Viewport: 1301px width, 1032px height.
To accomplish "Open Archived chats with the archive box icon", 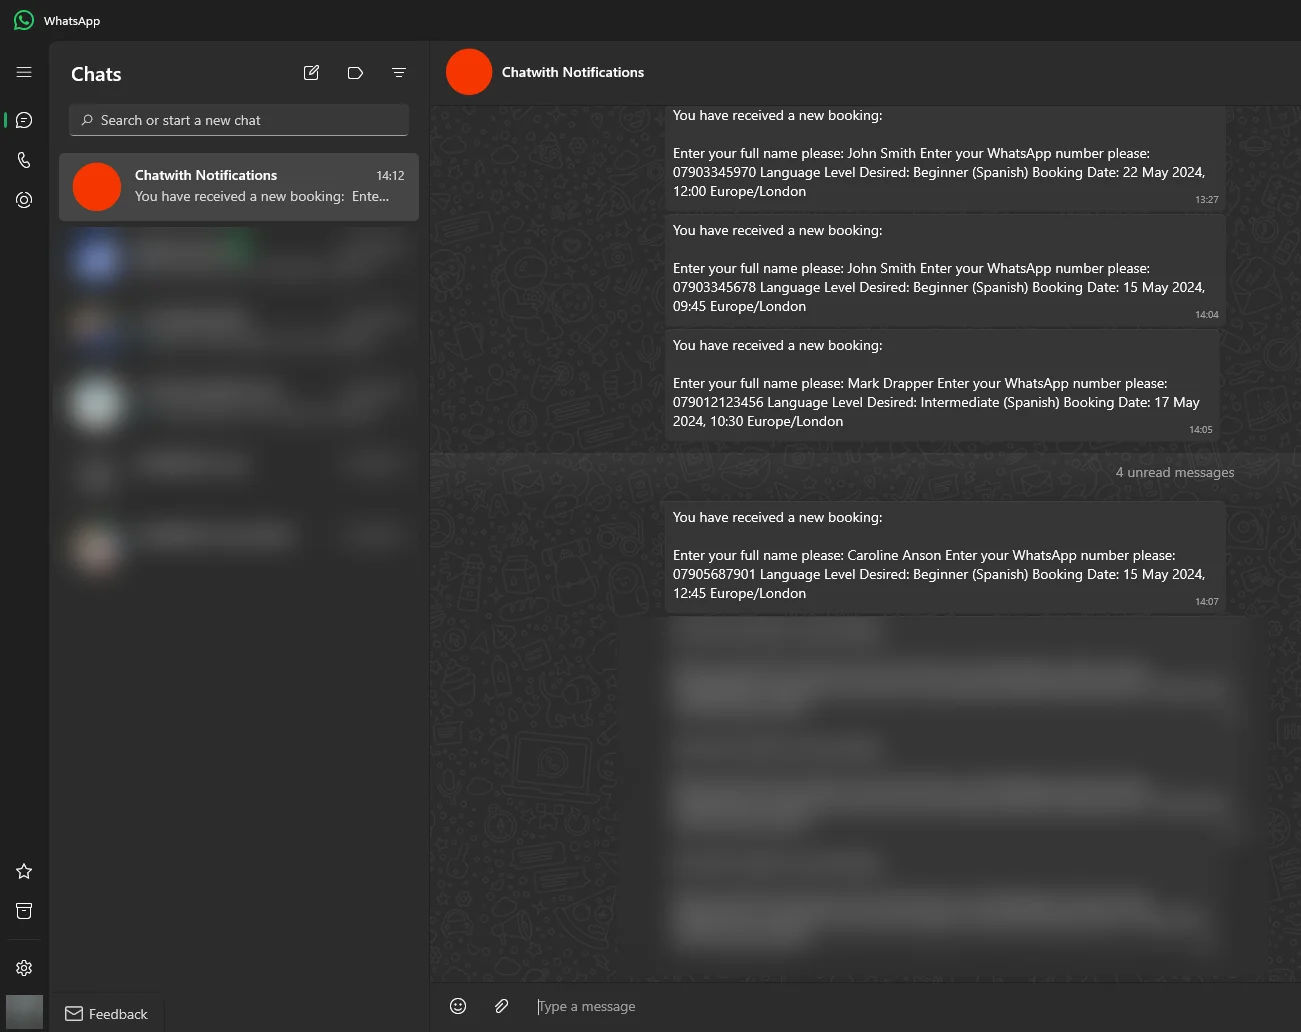I will (23, 911).
